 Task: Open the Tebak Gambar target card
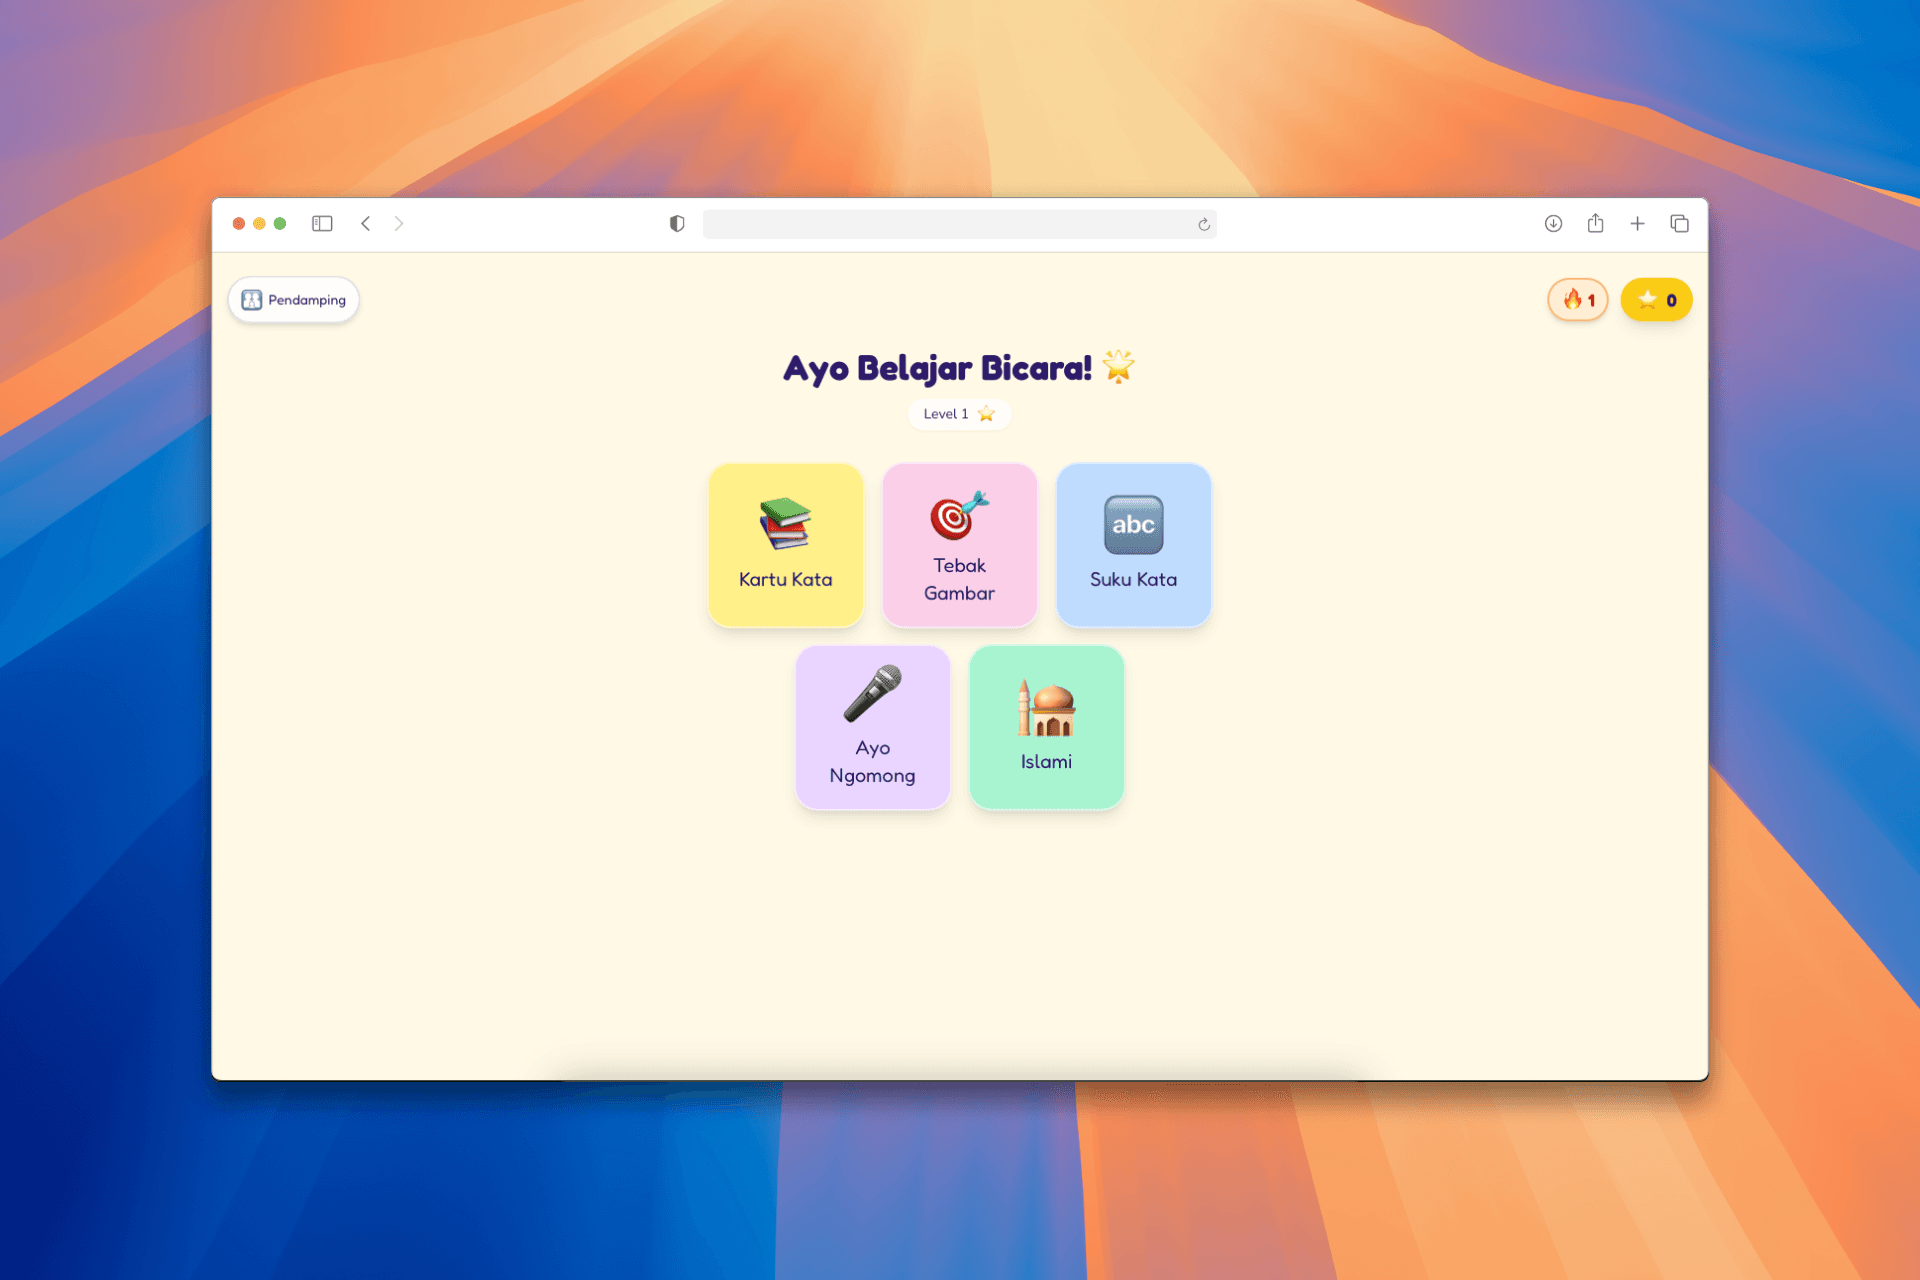959,545
